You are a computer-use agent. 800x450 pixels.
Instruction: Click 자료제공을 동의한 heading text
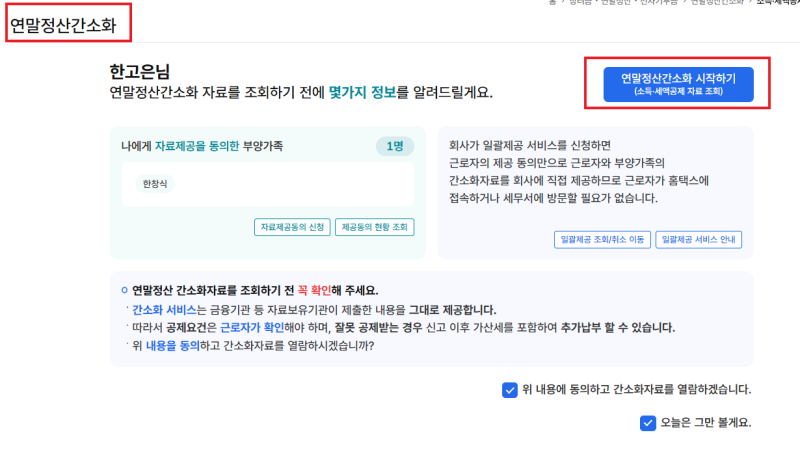tap(197, 146)
